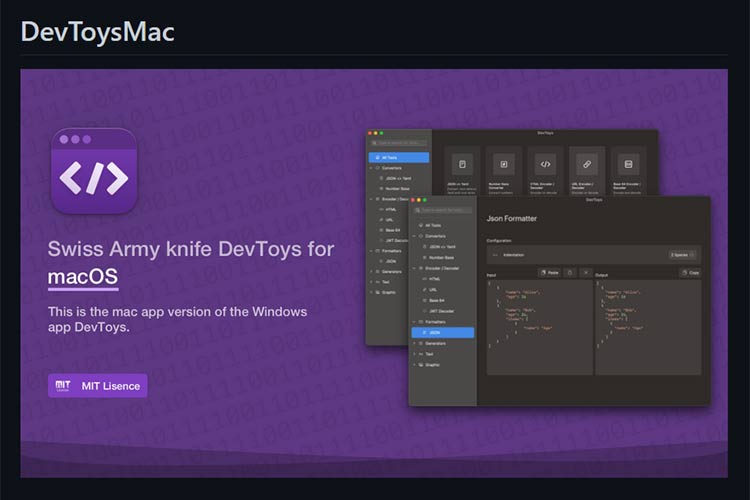Screen dimensions: 750x500
Task: Expand the Graphic group in front sidebar
Action: pyautogui.click(x=432, y=364)
